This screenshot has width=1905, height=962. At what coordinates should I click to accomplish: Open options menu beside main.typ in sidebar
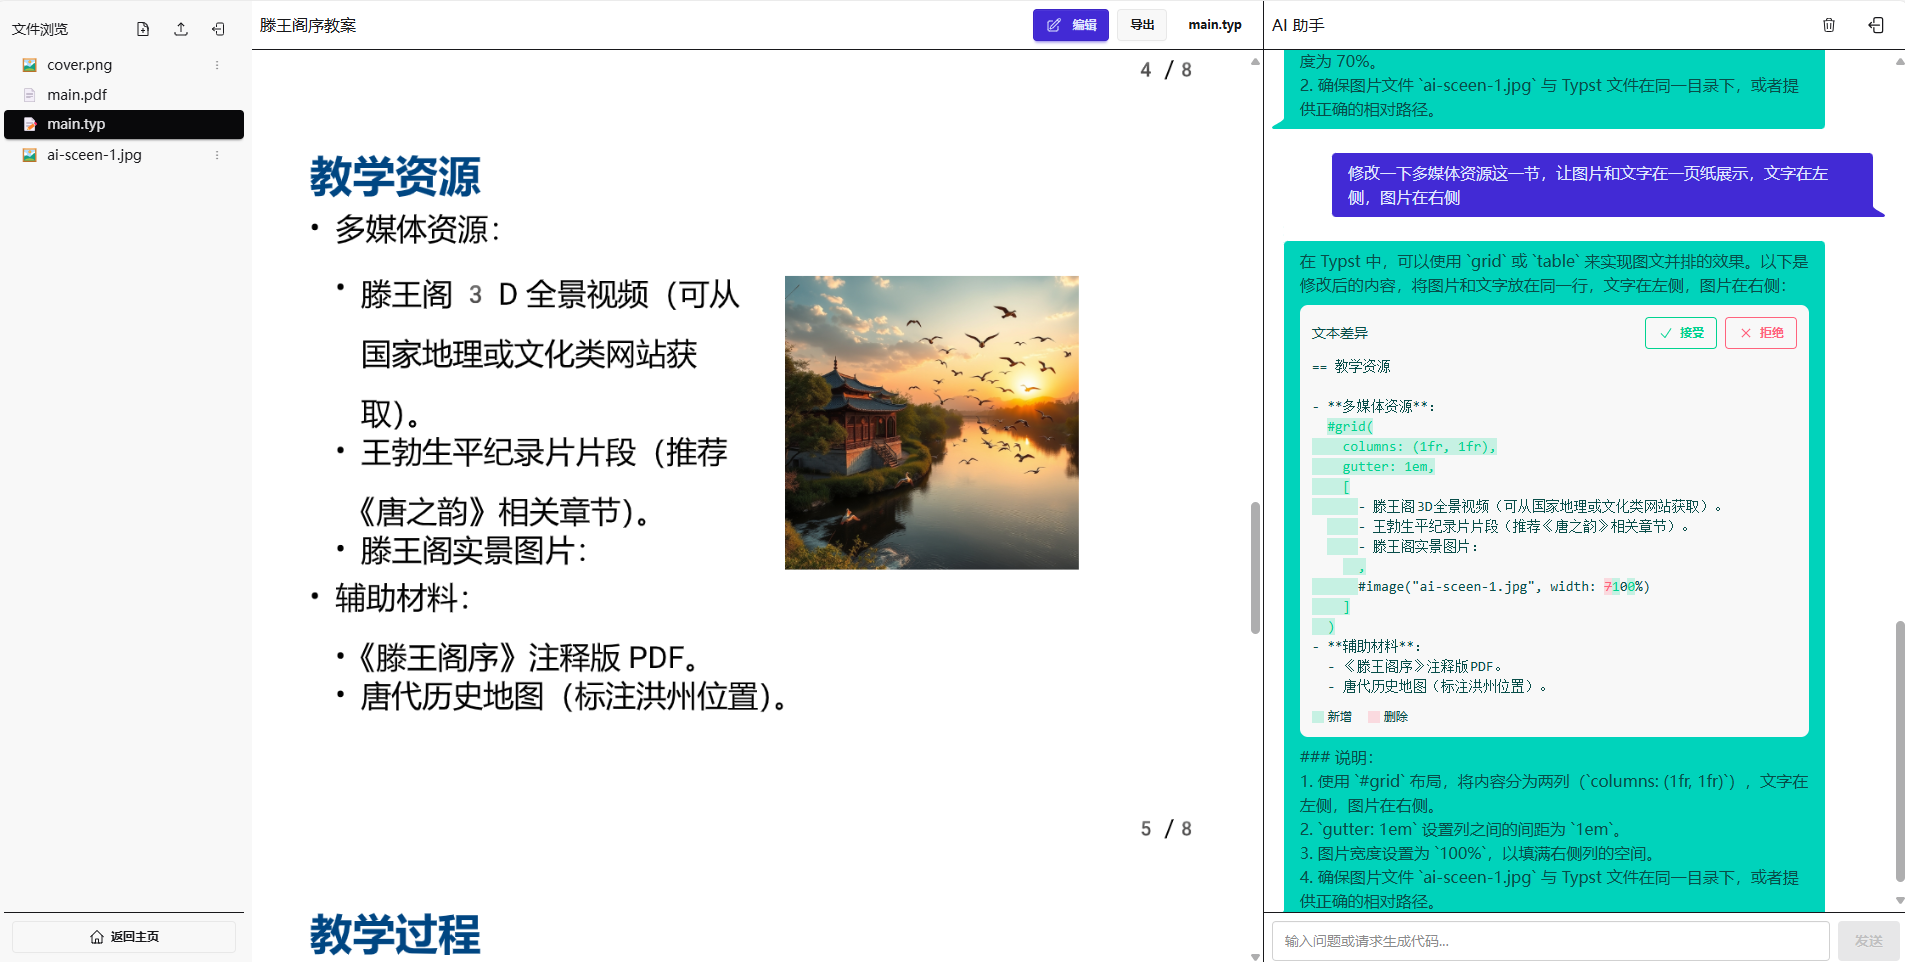click(216, 124)
